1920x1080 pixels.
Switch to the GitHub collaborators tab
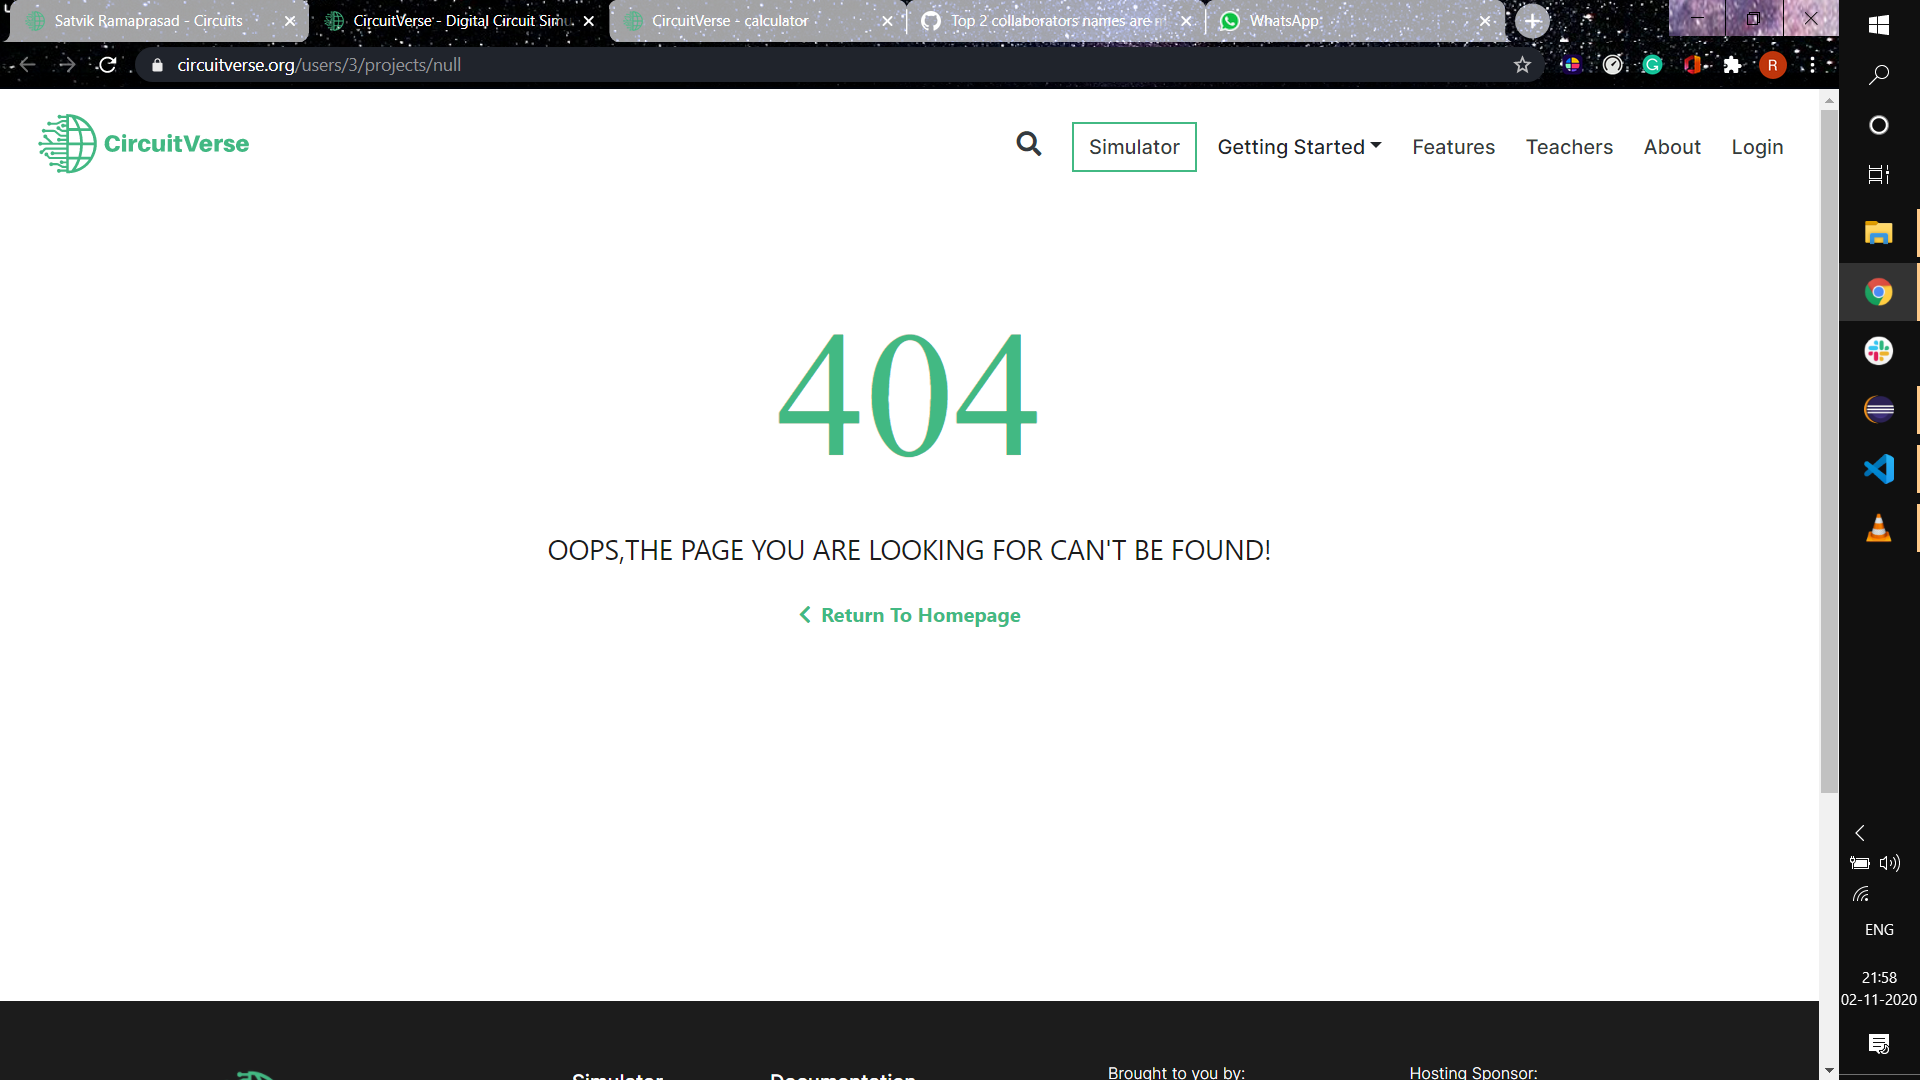pyautogui.click(x=1058, y=21)
